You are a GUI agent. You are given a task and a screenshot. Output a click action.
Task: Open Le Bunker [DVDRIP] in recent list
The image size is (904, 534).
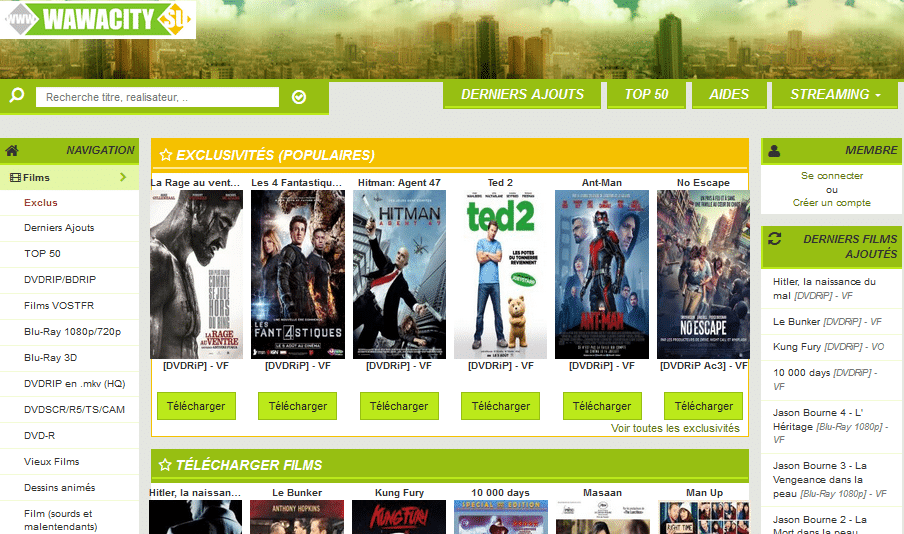click(x=827, y=321)
